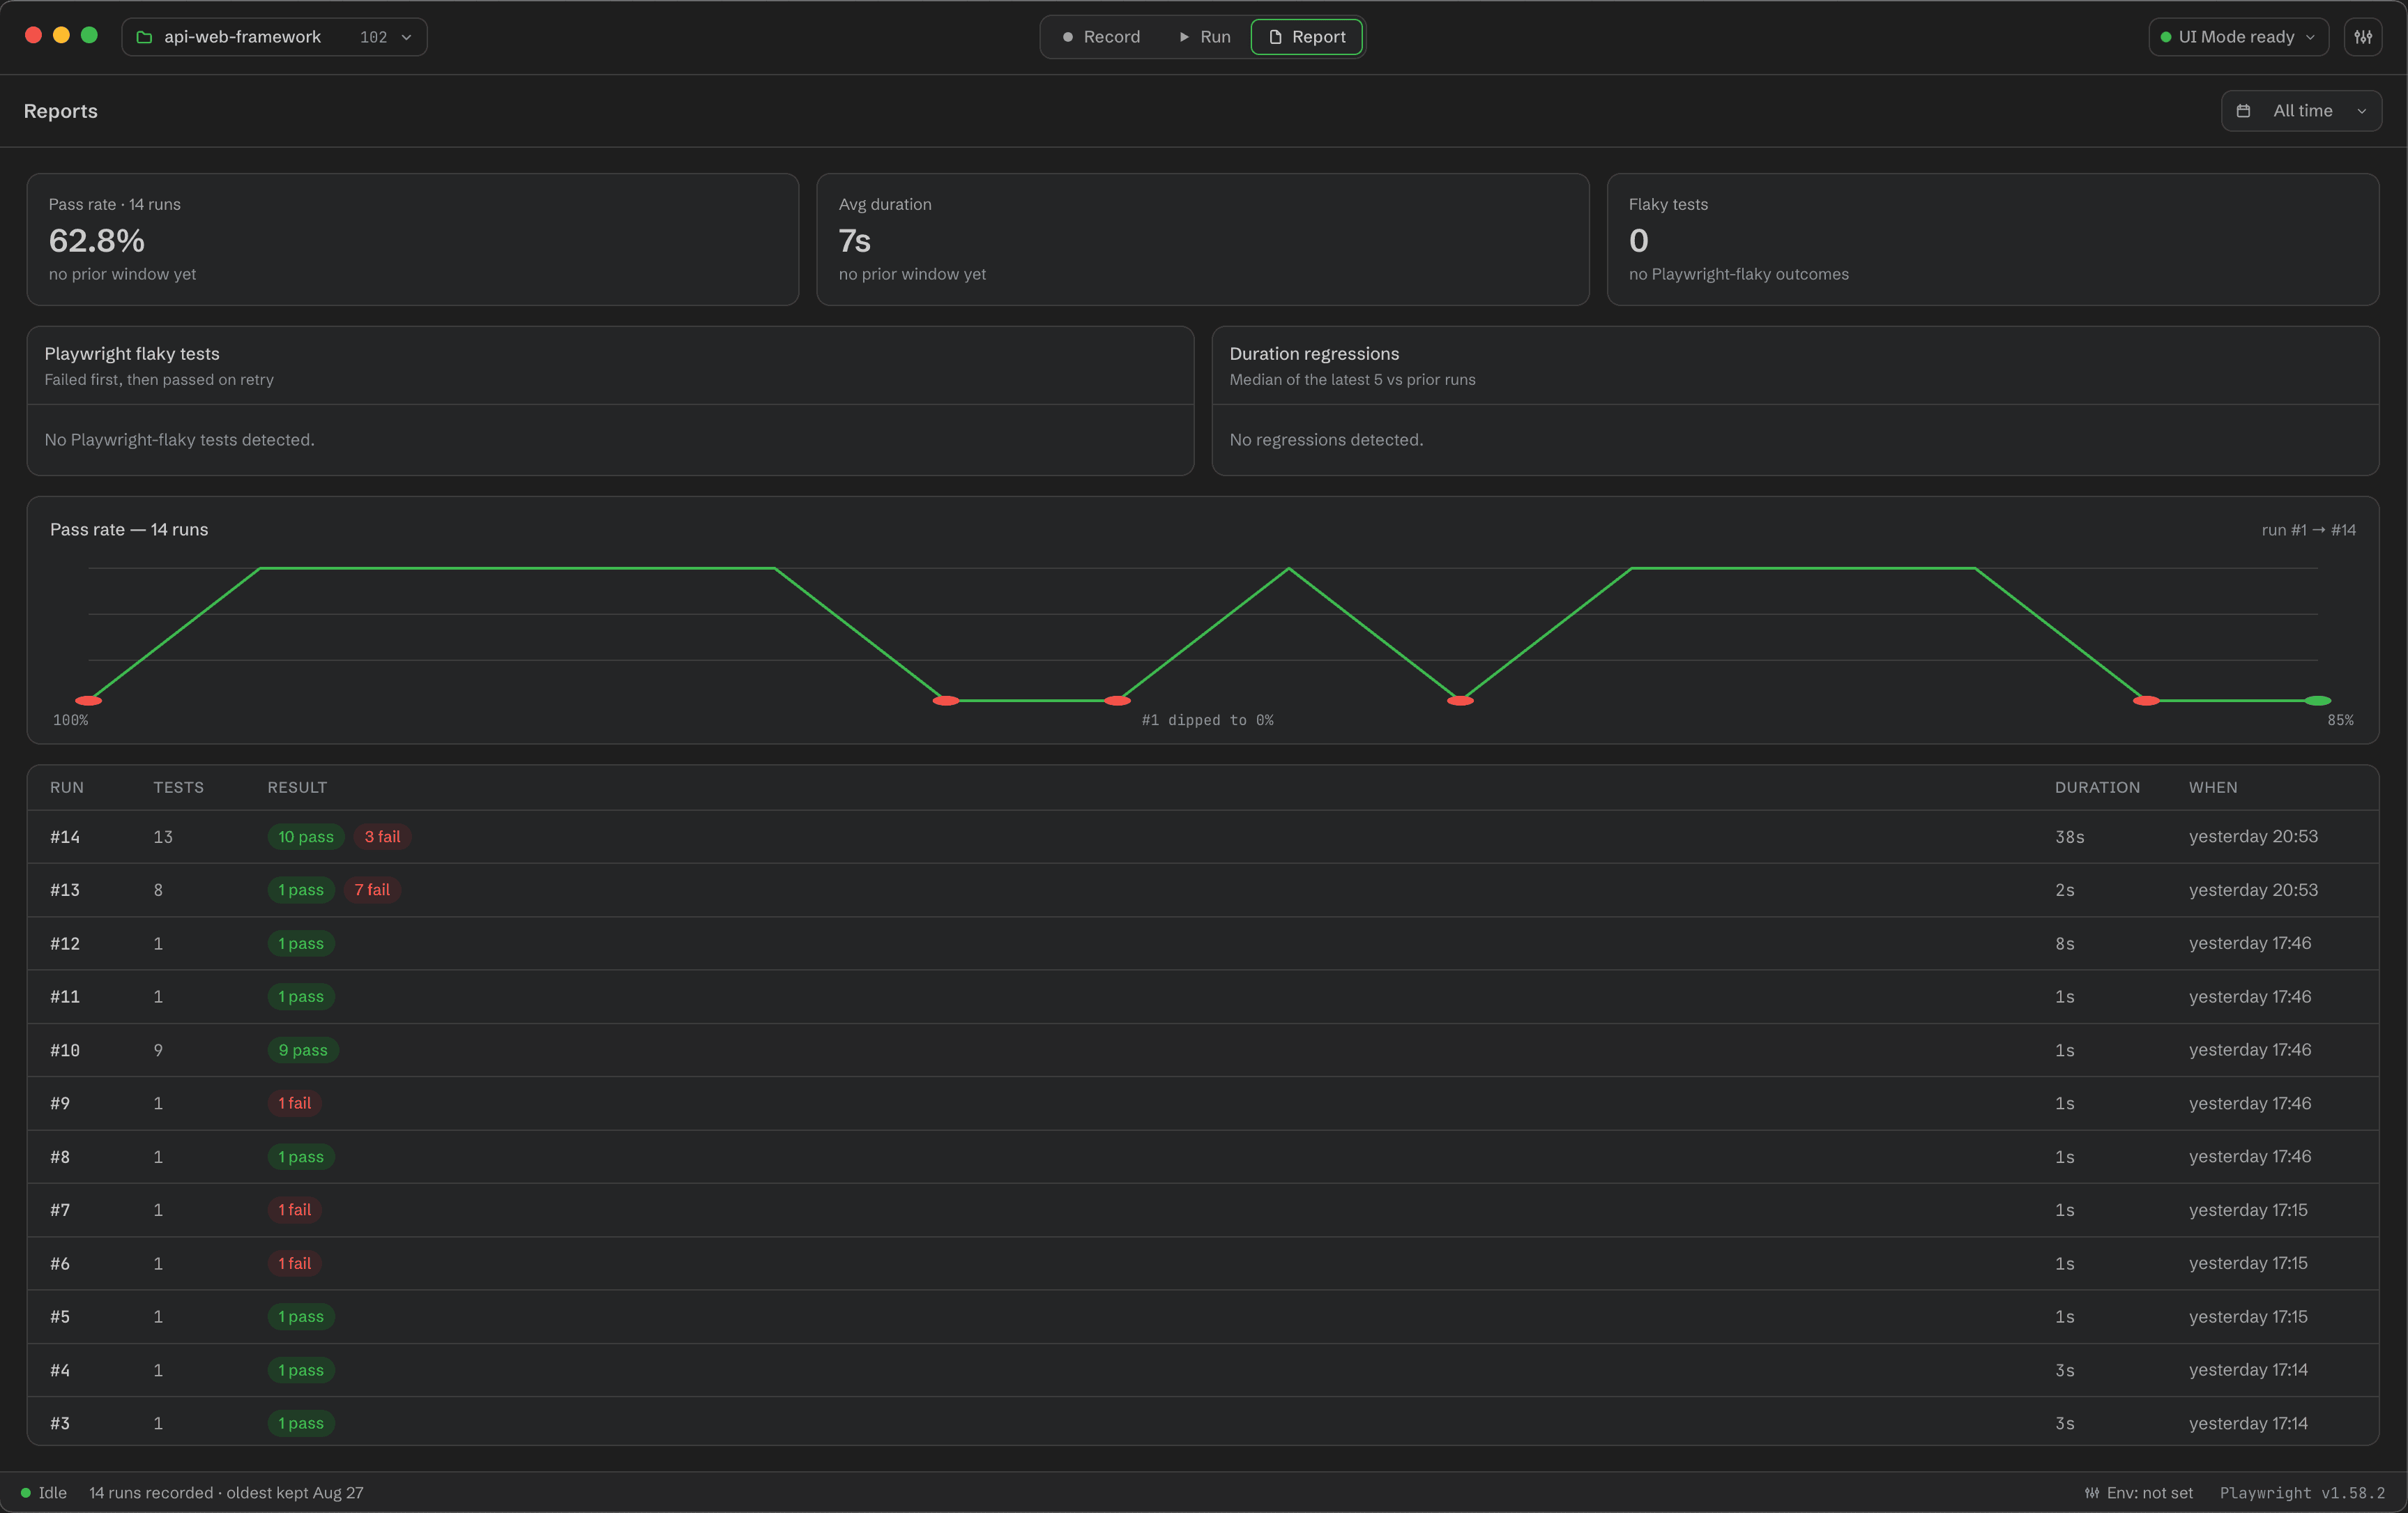2408x1513 pixels.
Task: Switch to the Record tab
Action: point(1101,37)
